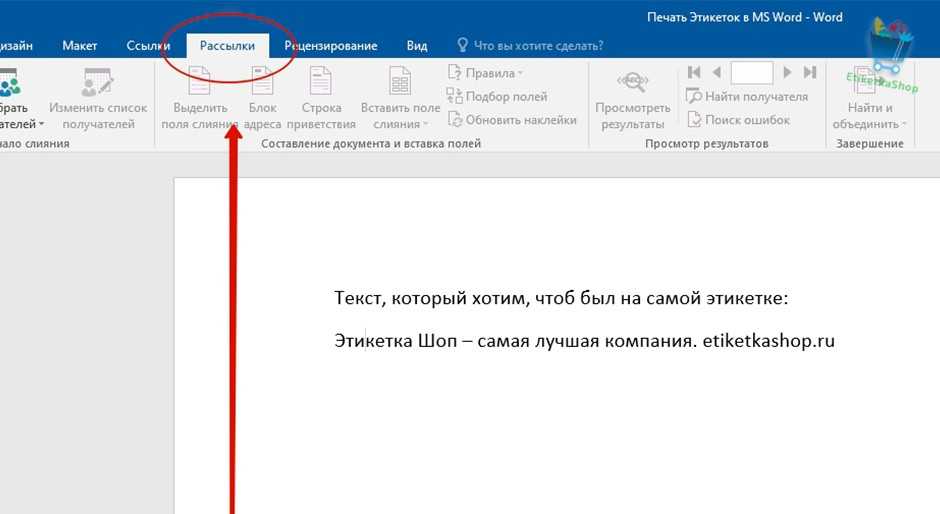940x514 pixels.
Task: Switch to the Макет tab
Action: [80, 46]
